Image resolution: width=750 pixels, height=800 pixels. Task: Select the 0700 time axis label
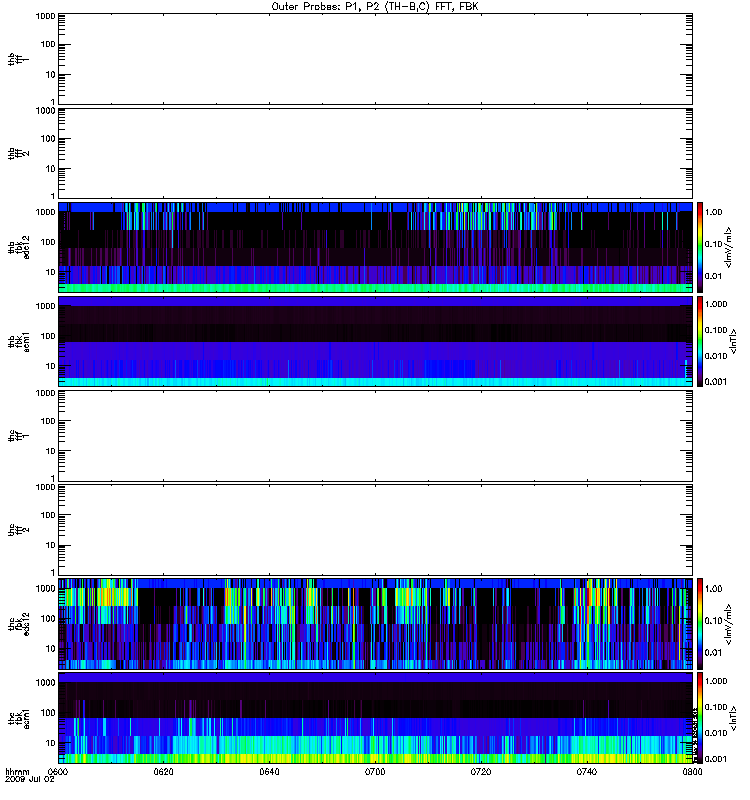(x=375, y=772)
